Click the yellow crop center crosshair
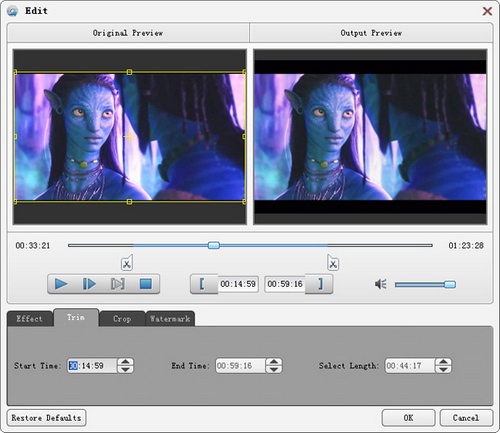The height and width of the screenshot is (433, 500). [129, 137]
